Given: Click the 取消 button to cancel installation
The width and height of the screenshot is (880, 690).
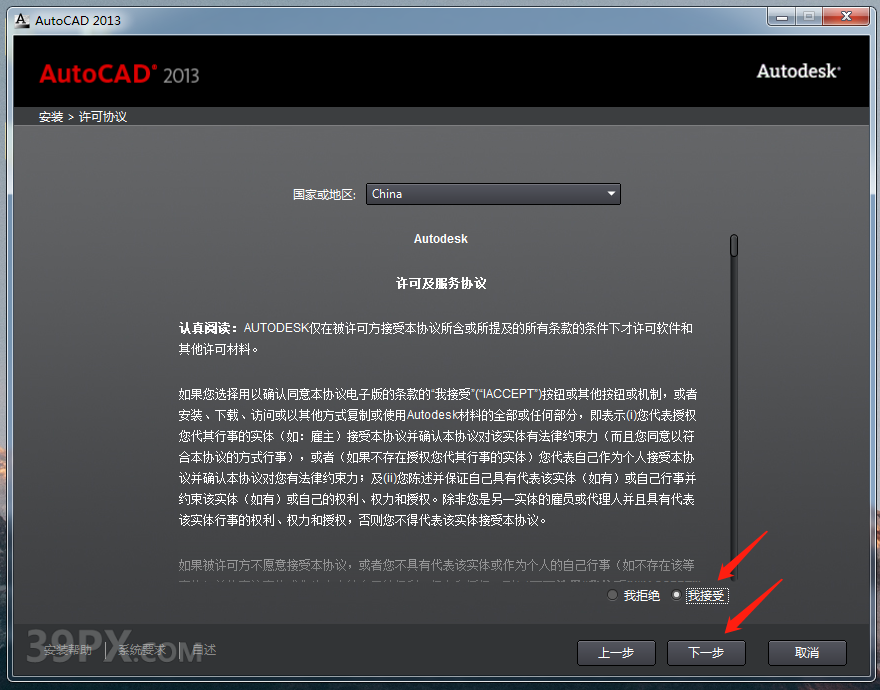Looking at the screenshot, I should point(807,653).
